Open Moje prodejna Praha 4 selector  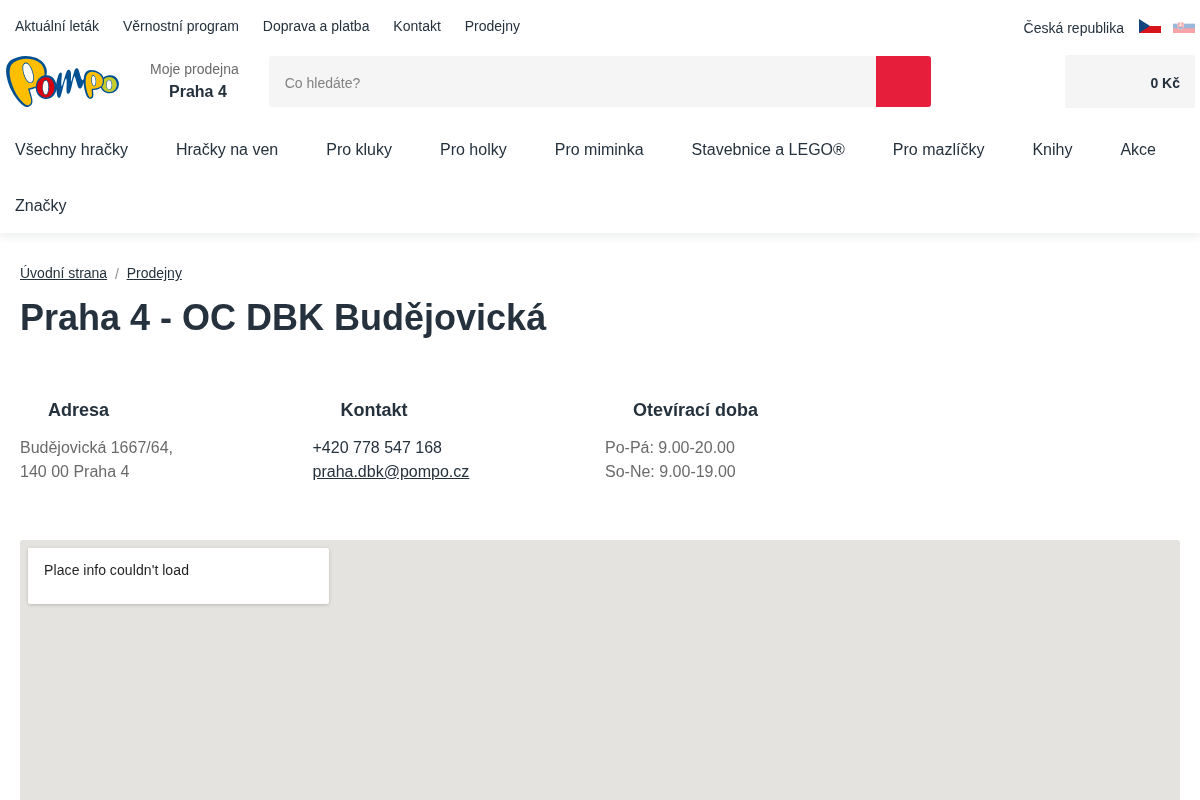click(x=194, y=81)
